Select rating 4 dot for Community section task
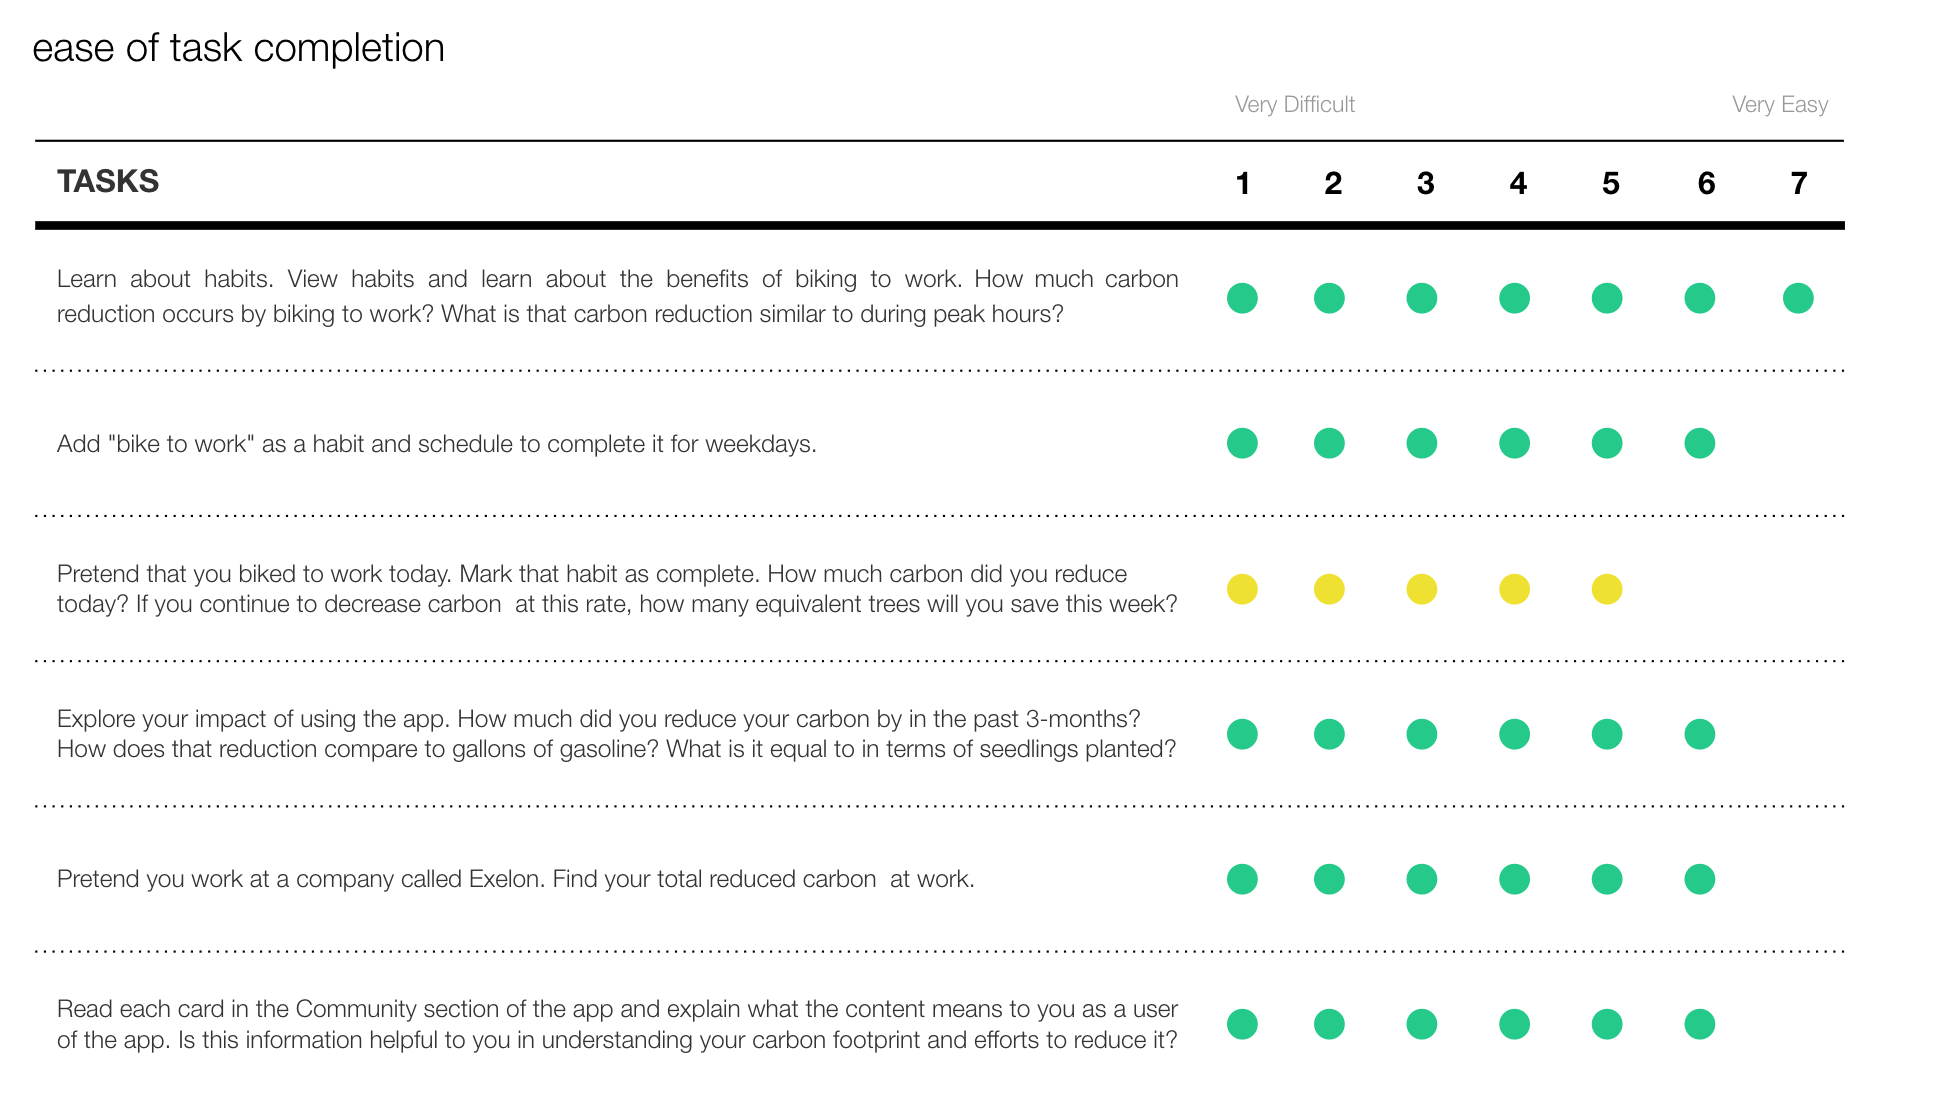The width and height of the screenshot is (1938, 1116). click(x=1514, y=1024)
